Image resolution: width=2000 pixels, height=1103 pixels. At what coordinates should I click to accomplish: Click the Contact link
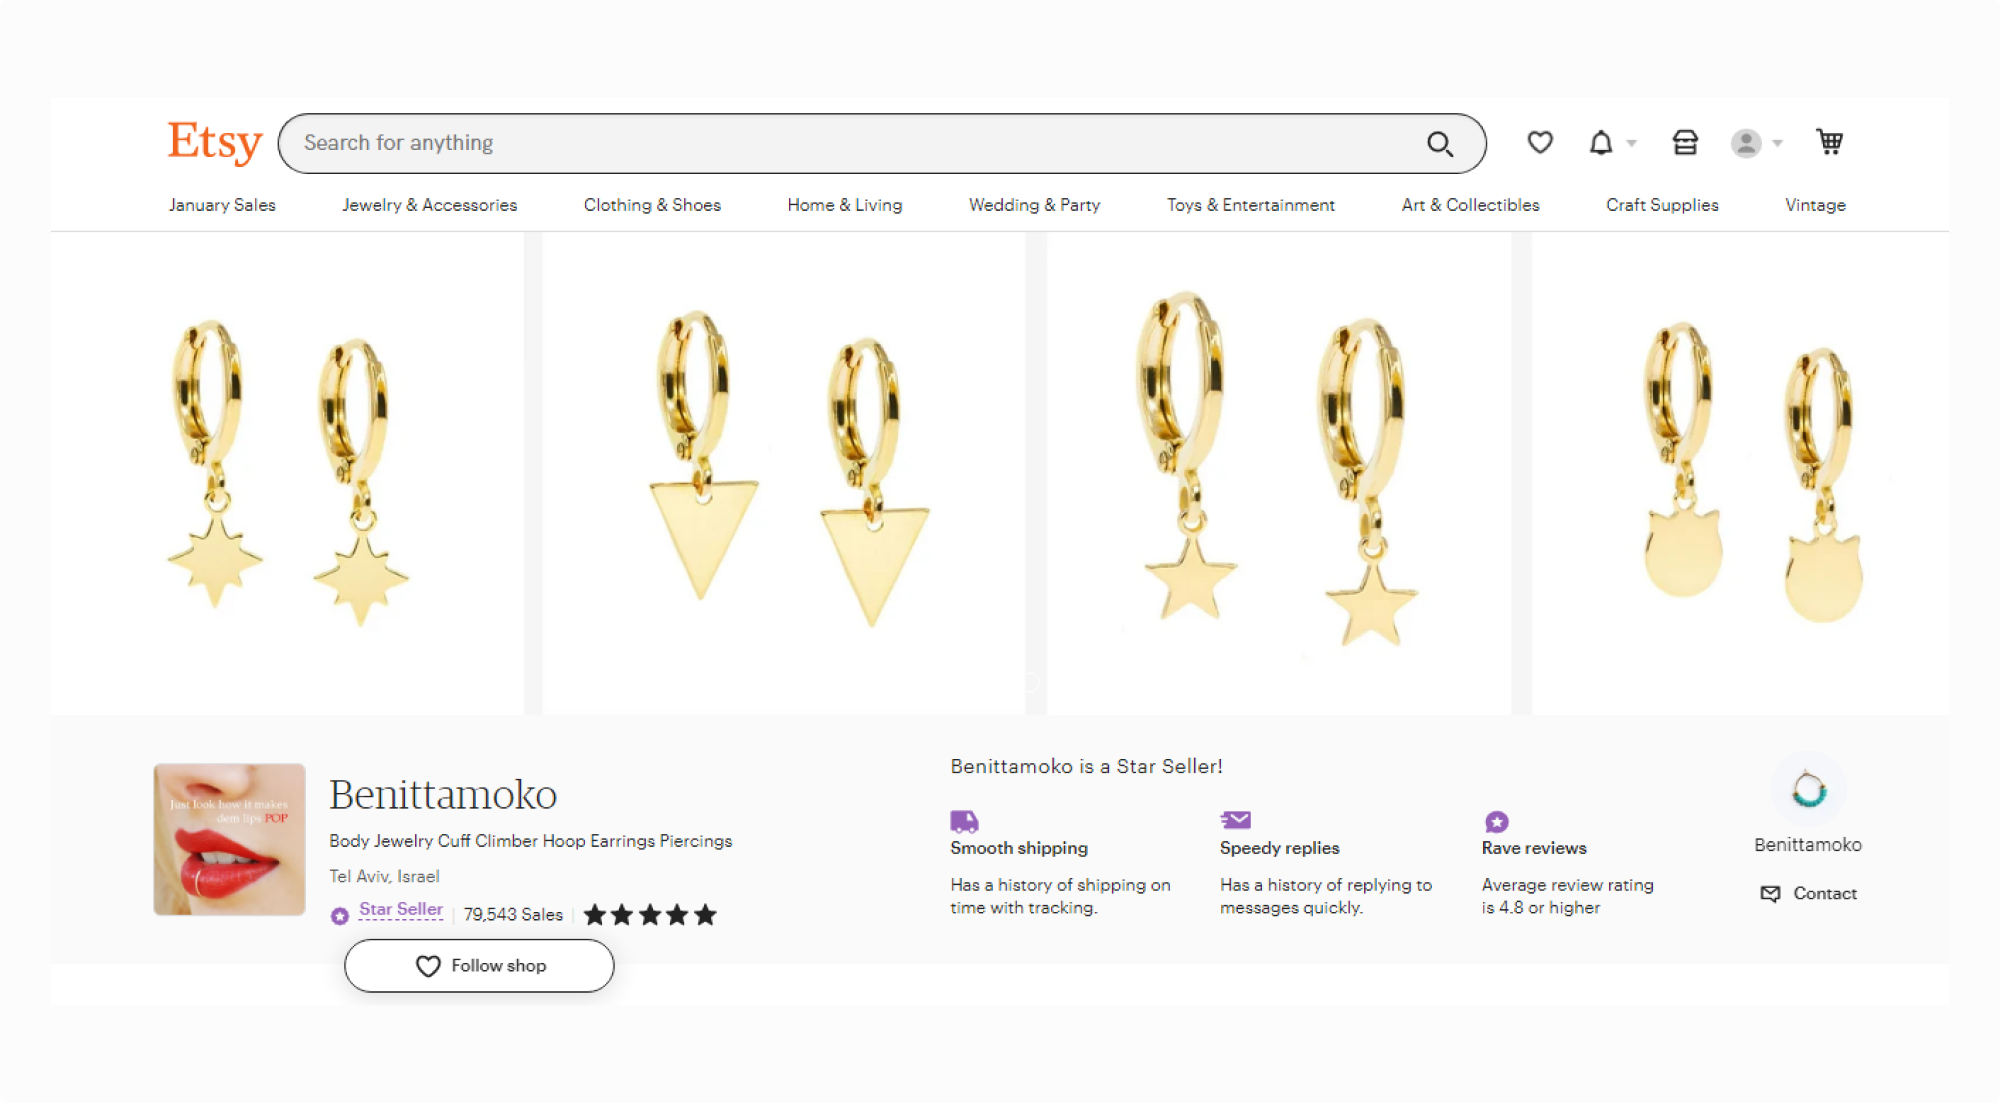1808,894
